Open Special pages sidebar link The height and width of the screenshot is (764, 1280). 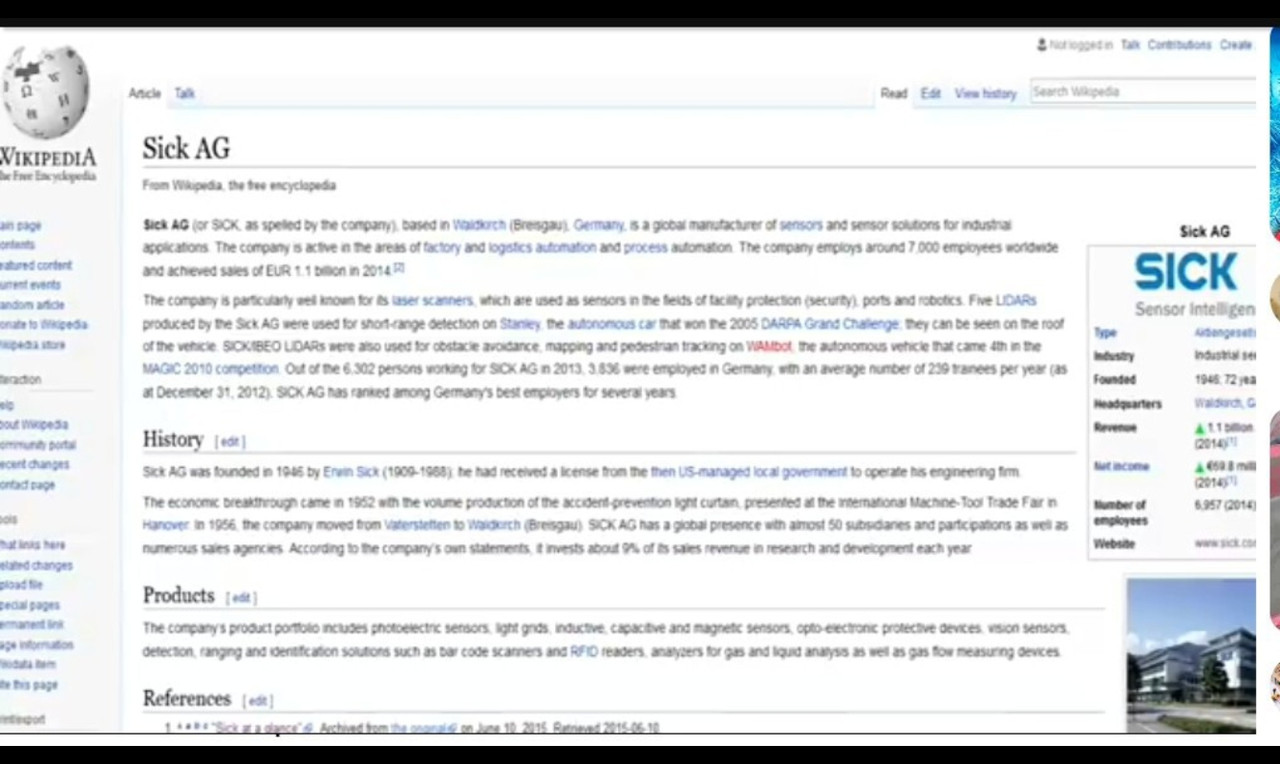pyautogui.click(x=30, y=605)
